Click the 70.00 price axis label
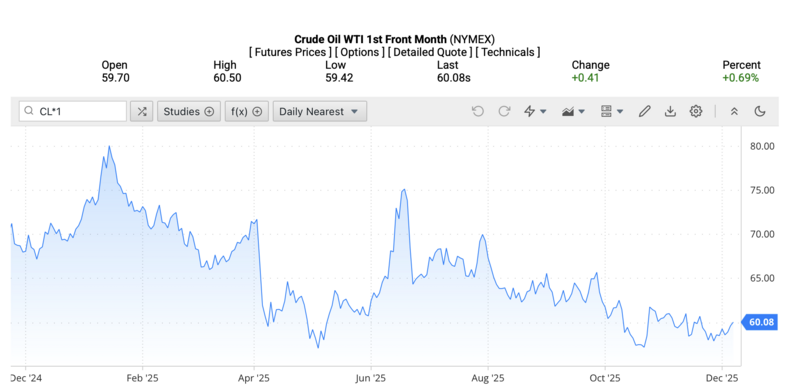This screenshot has width=800, height=387. 762,235
